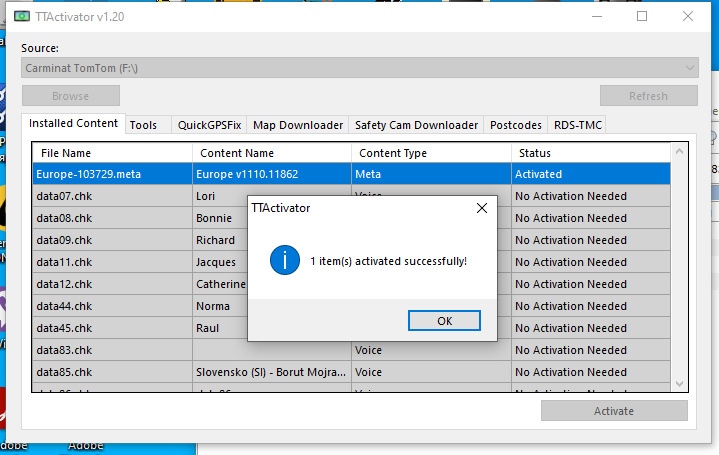Go to Safety Cam Downloader tab

click(416, 125)
